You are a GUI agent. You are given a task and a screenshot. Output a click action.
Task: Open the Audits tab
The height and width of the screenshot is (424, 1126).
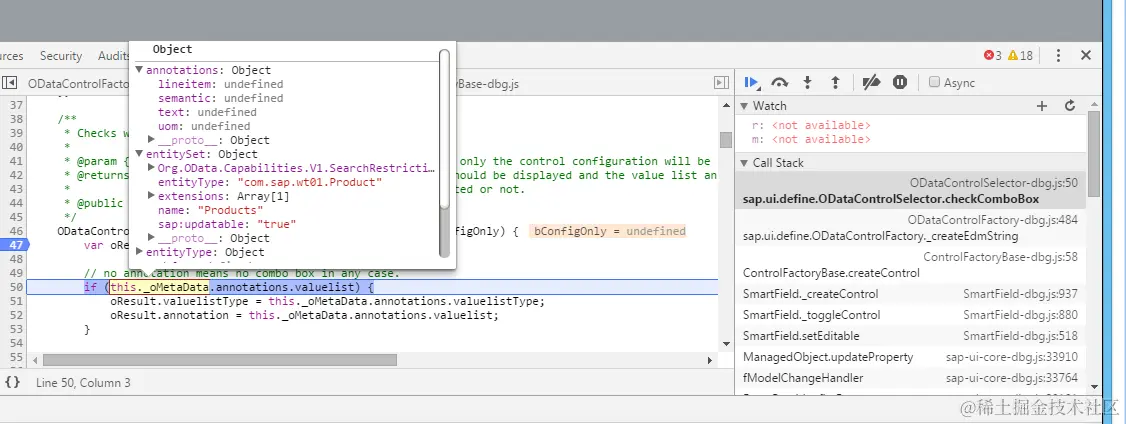click(x=113, y=55)
